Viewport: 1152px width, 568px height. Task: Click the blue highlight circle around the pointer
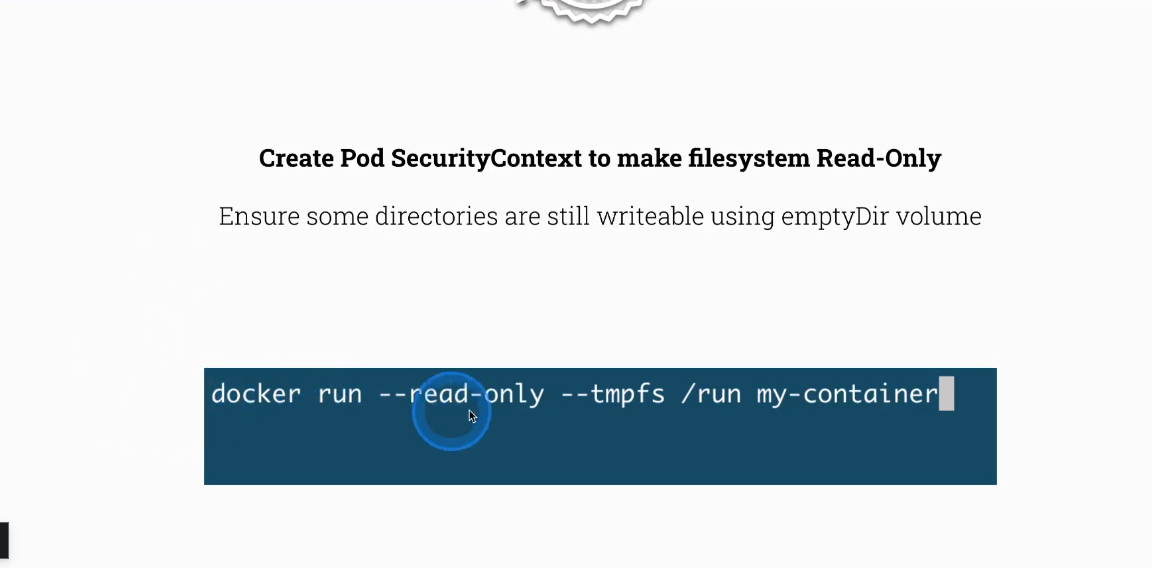point(450,412)
